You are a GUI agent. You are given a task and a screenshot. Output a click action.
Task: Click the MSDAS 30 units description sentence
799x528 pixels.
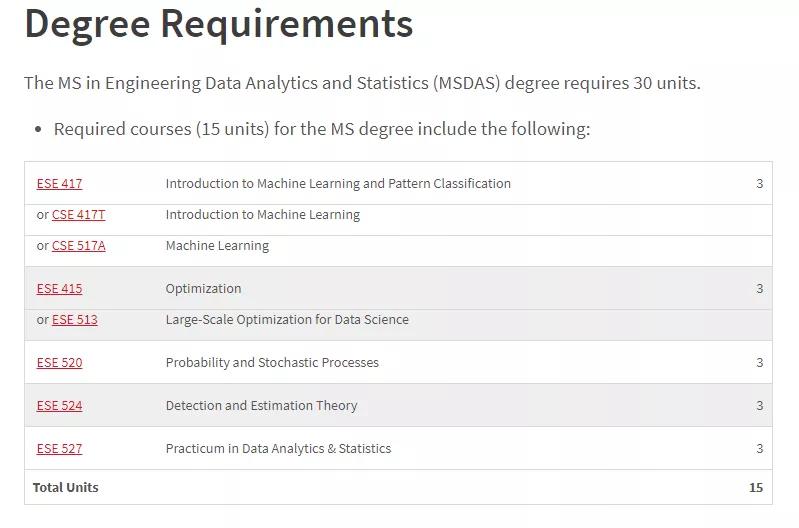pos(362,83)
